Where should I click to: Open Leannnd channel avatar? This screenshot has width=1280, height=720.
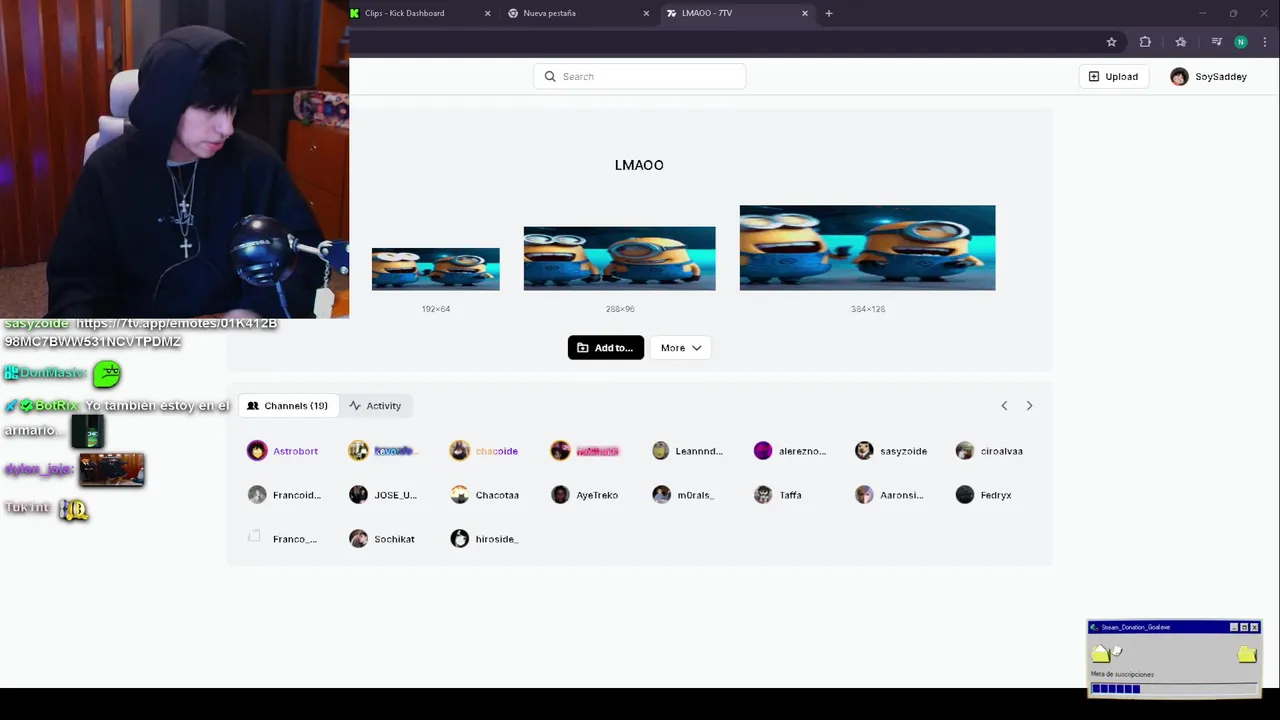tap(660, 451)
